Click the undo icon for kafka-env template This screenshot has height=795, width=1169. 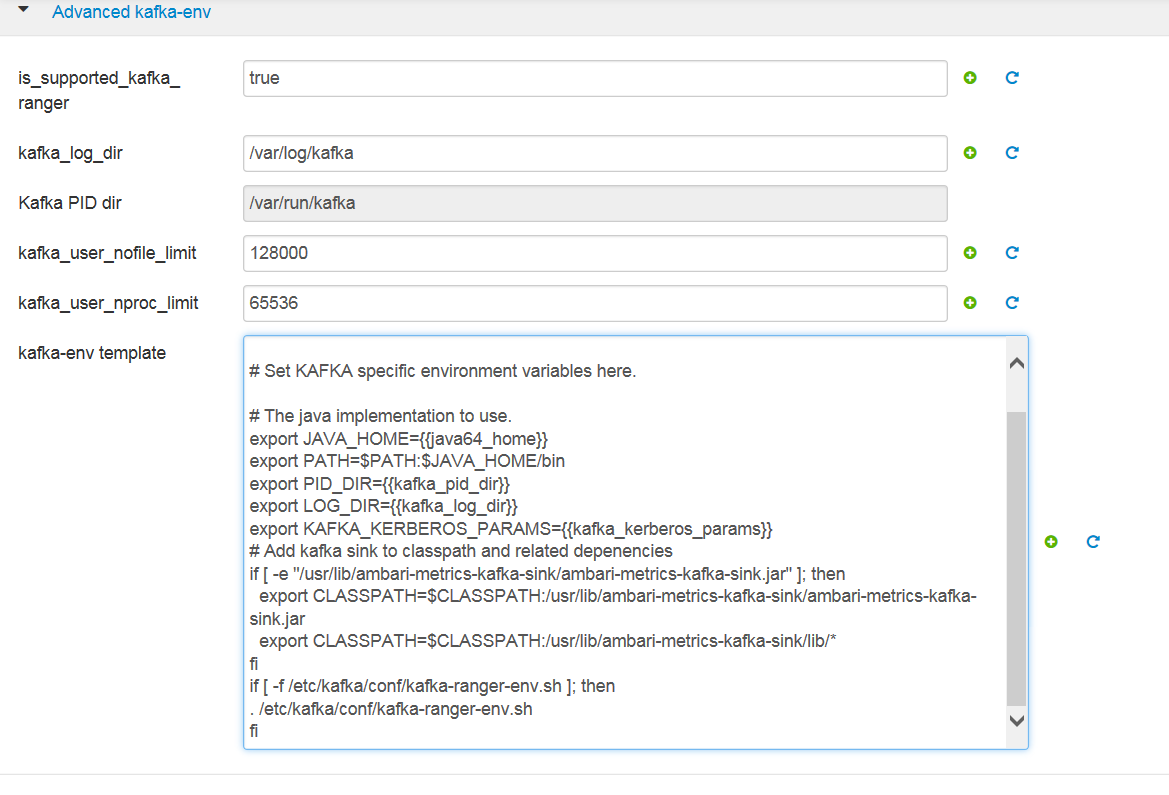point(1092,541)
